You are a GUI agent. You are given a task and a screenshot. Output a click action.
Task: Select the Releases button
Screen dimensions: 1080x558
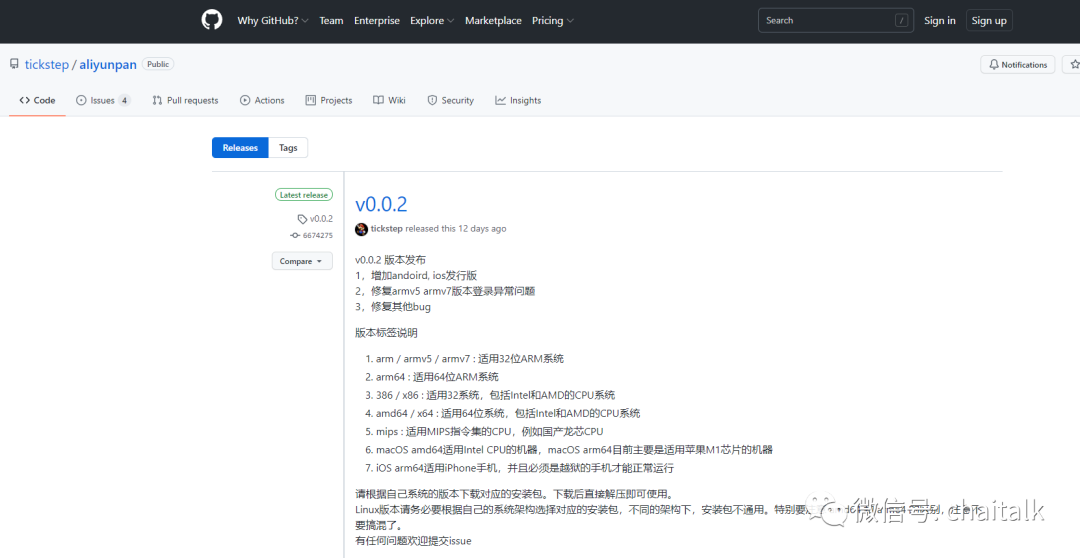click(x=240, y=147)
